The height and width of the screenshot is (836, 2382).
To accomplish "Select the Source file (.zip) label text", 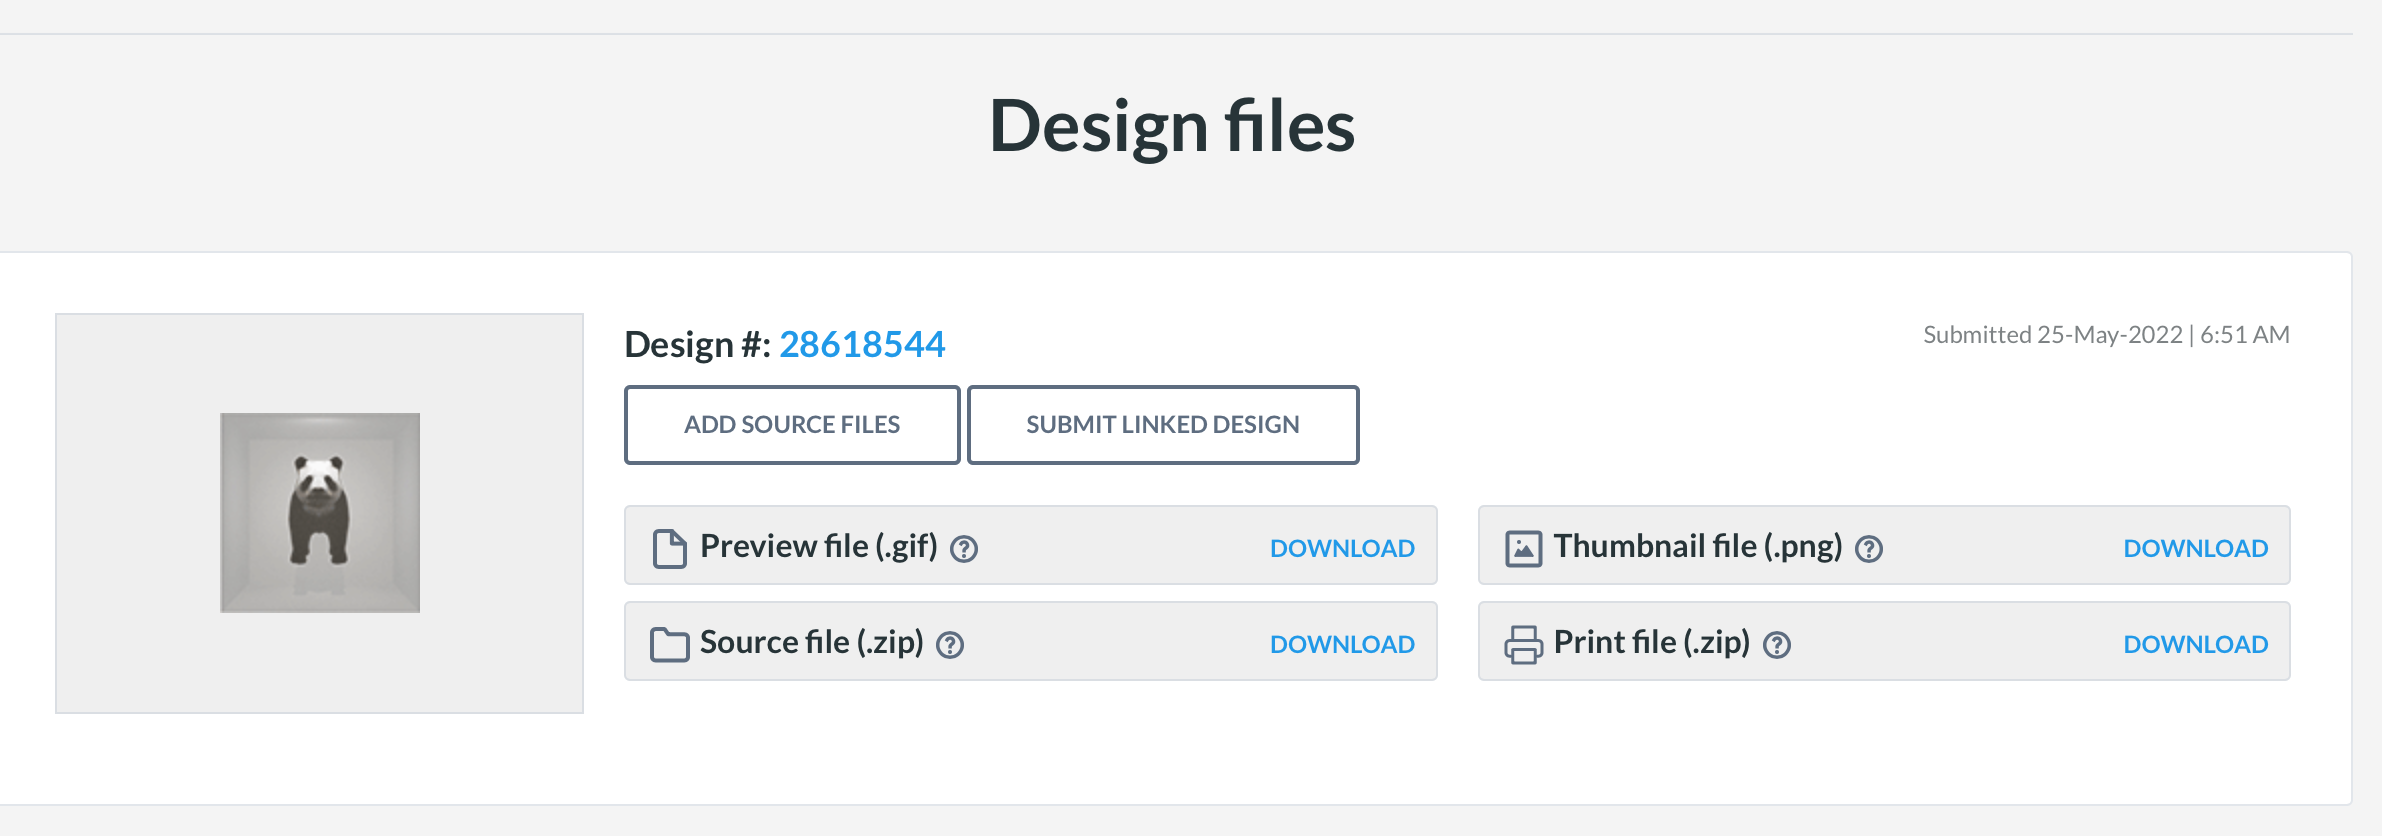I will (811, 642).
